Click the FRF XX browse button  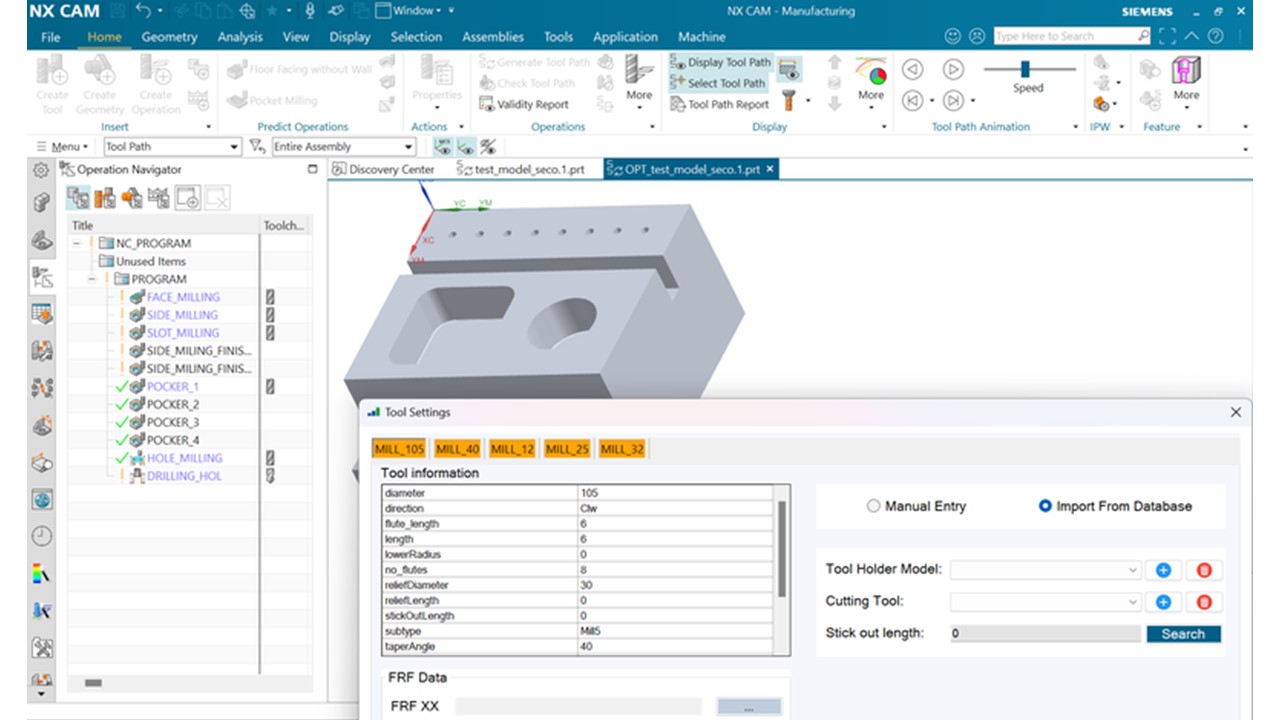coord(749,705)
